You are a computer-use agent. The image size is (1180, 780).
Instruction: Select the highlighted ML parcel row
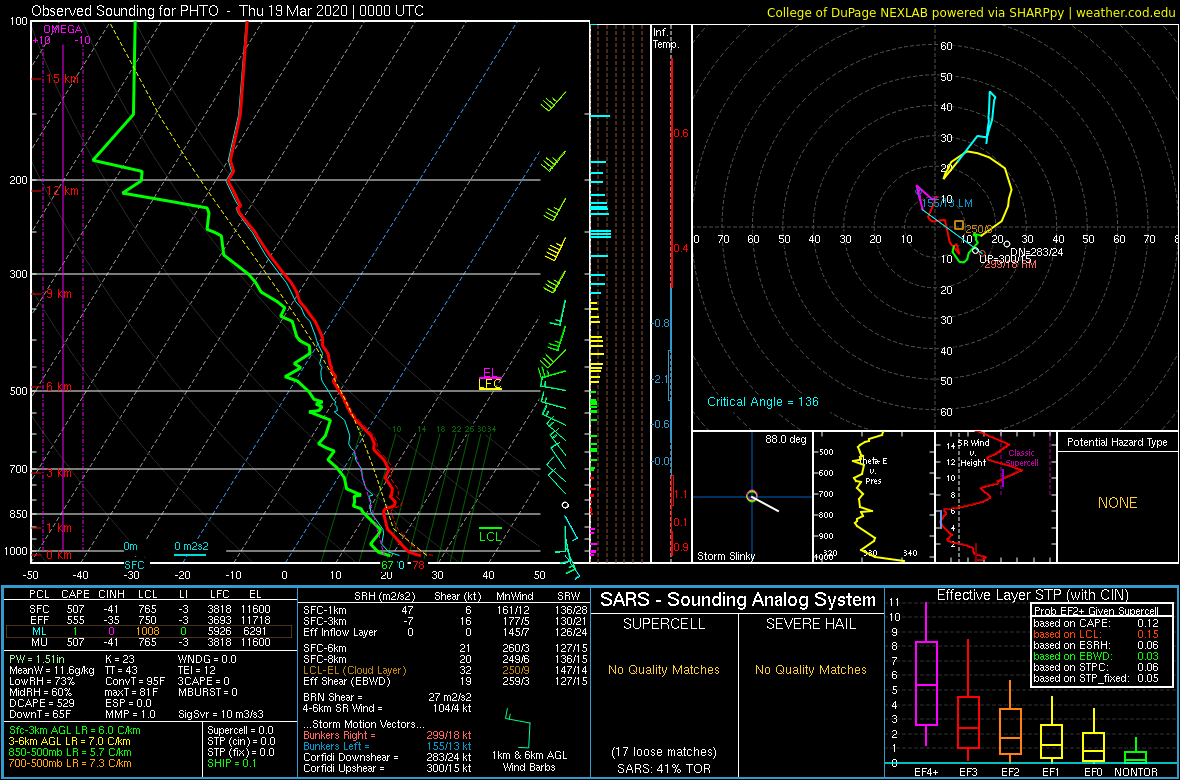(x=148, y=630)
